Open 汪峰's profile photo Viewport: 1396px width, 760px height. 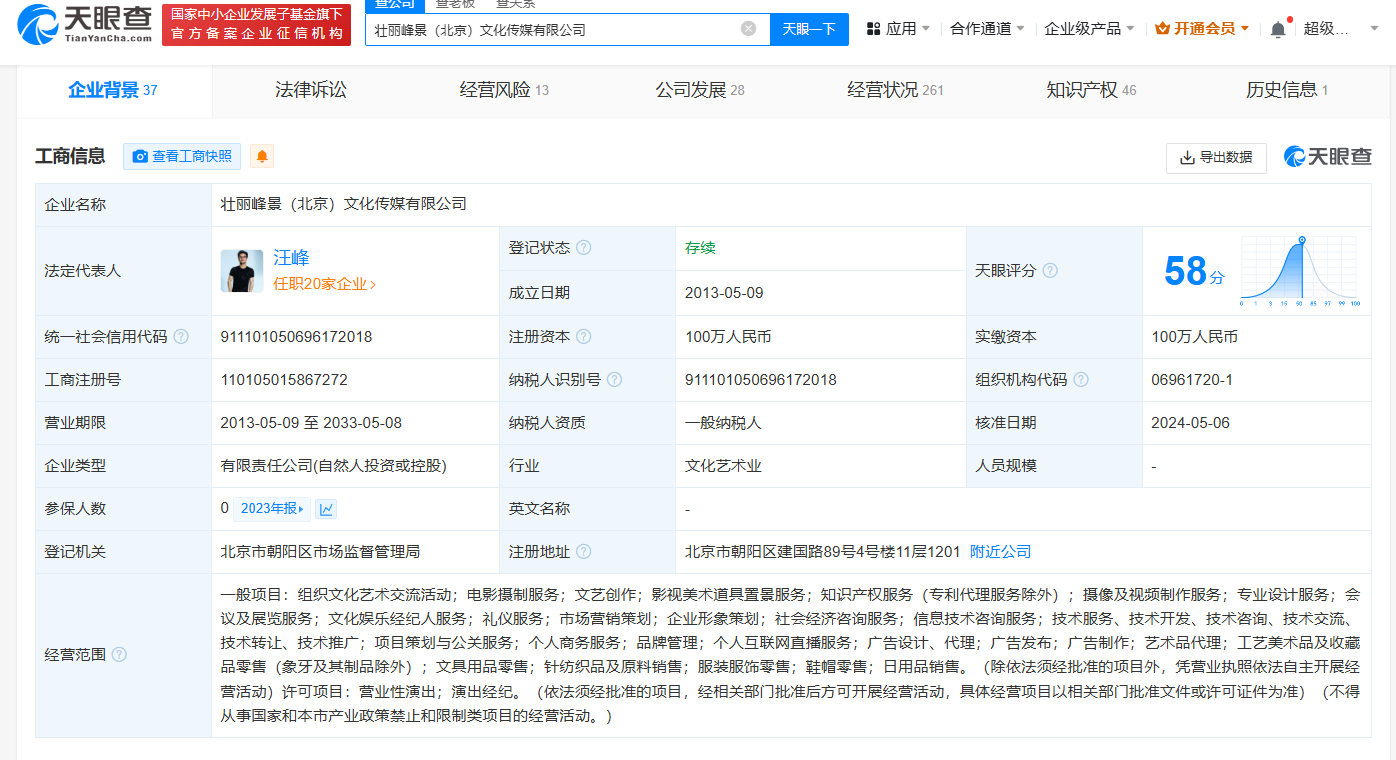pos(242,271)
